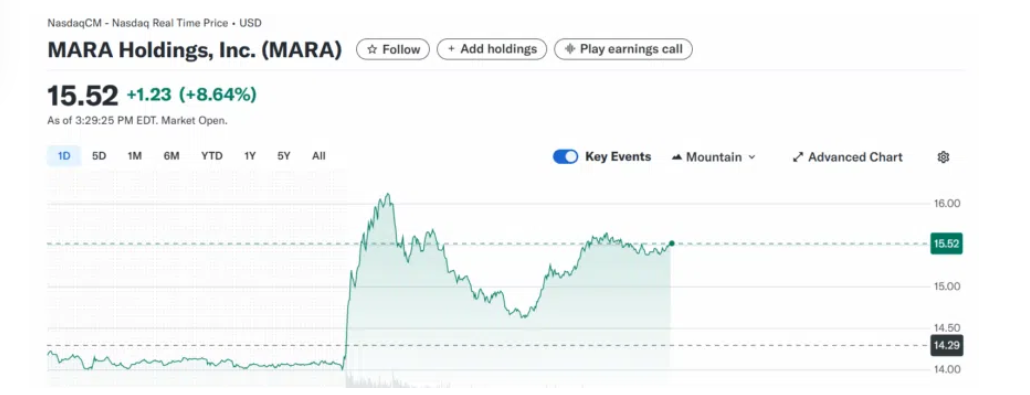The height and width of the screenshot is (395, 1030).
Task: Select the 1Y time range
Action: [250, 156]
